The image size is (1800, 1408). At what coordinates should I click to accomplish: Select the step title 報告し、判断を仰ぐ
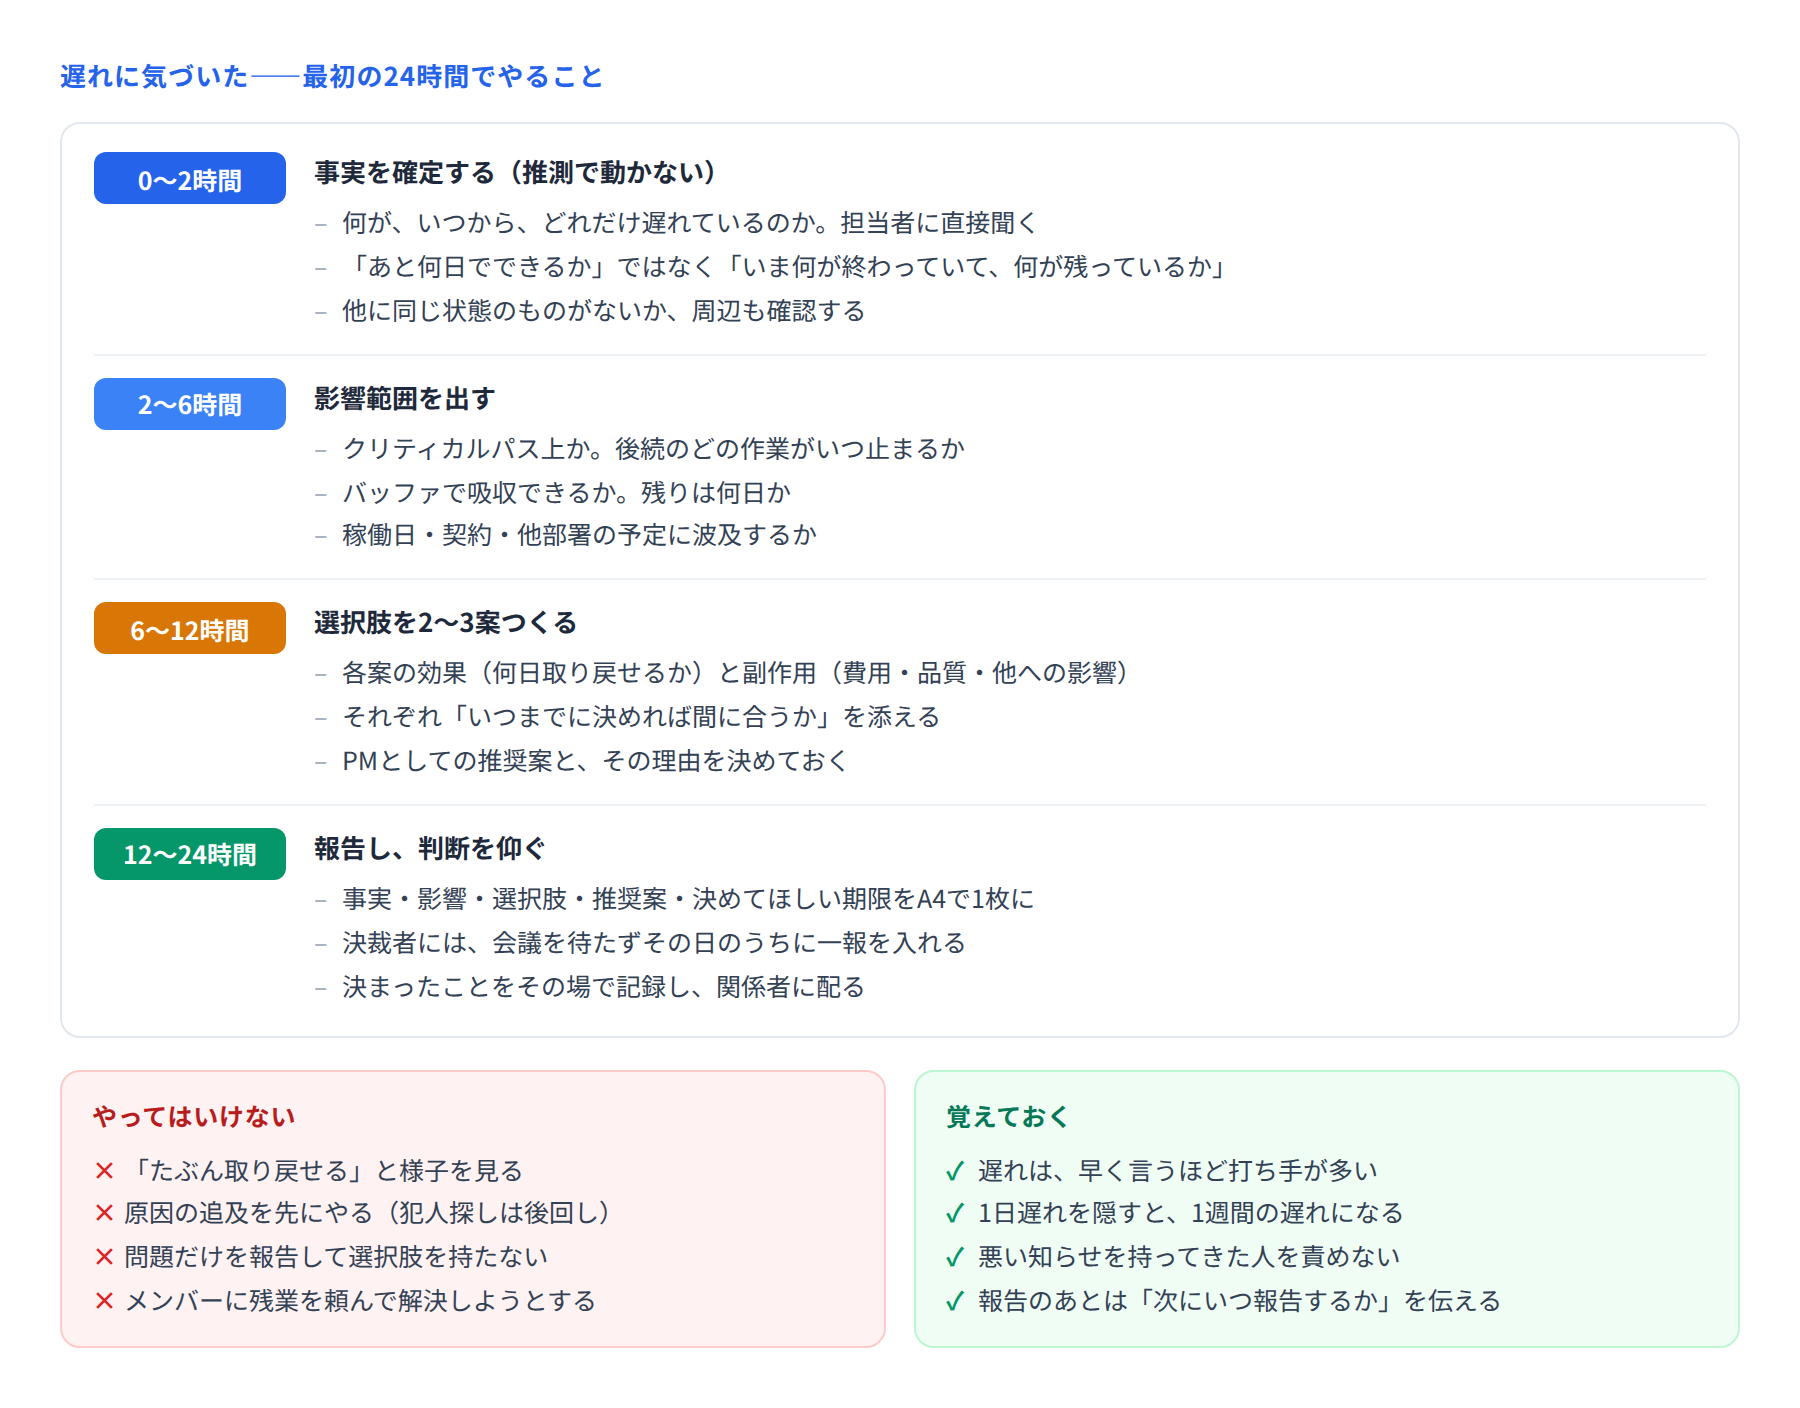pyautogui.click(x=430, y=849)
